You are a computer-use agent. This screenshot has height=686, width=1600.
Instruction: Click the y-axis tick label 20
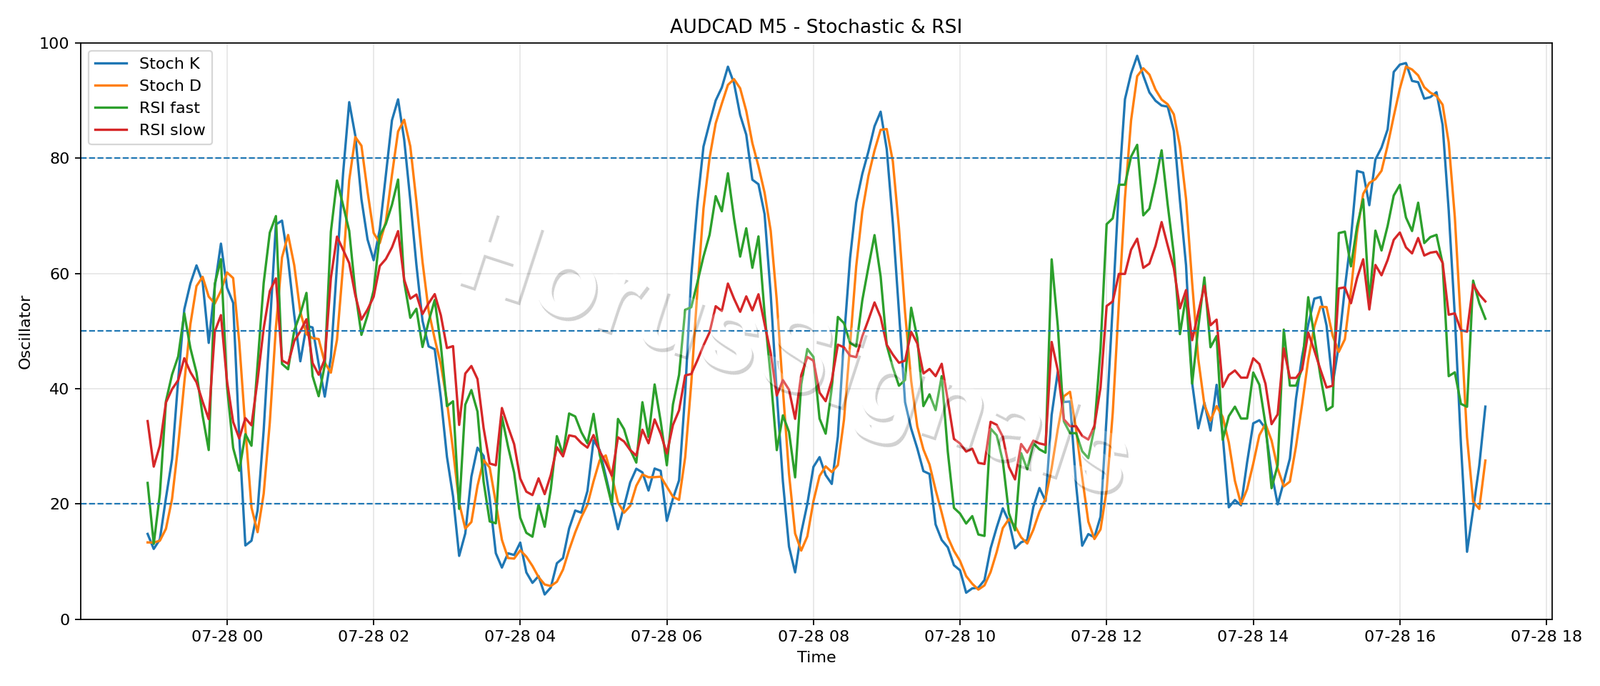click(59, 504)
